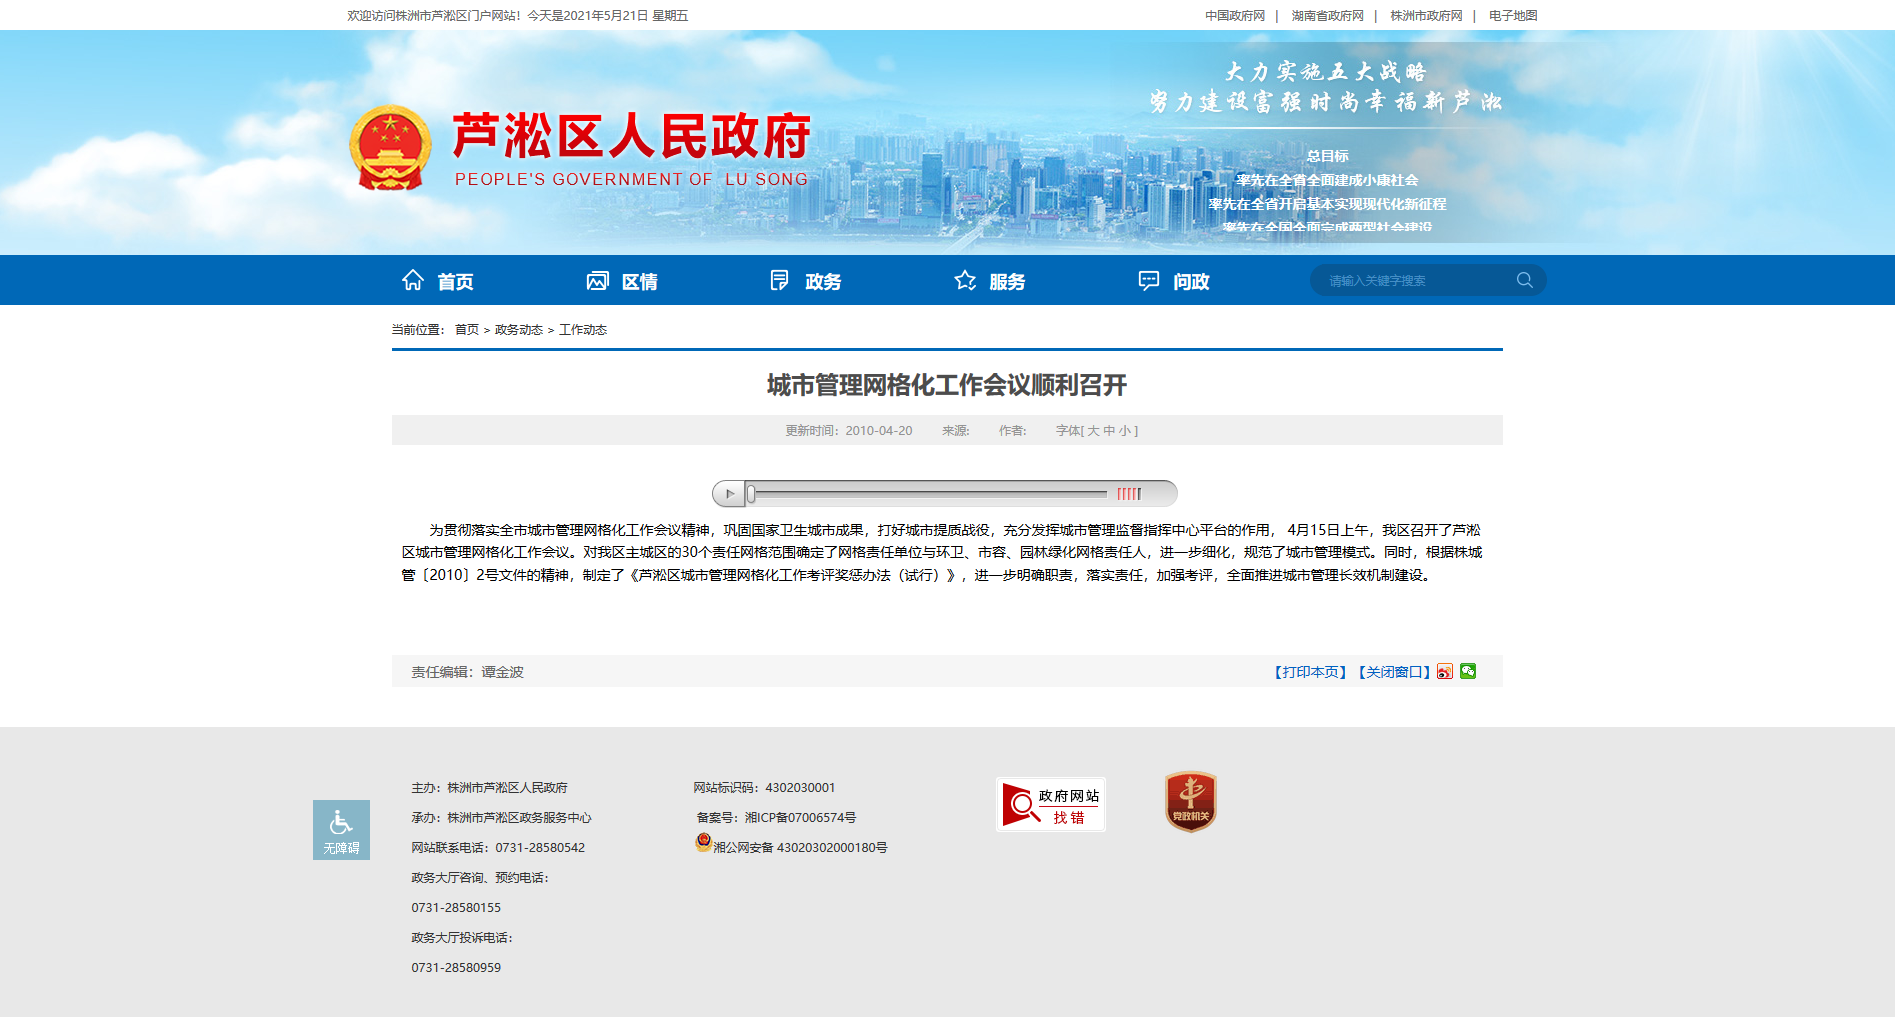Open the 区情 menu item
Viewport: 1895px width, 1017px height.
pos(622,281)
